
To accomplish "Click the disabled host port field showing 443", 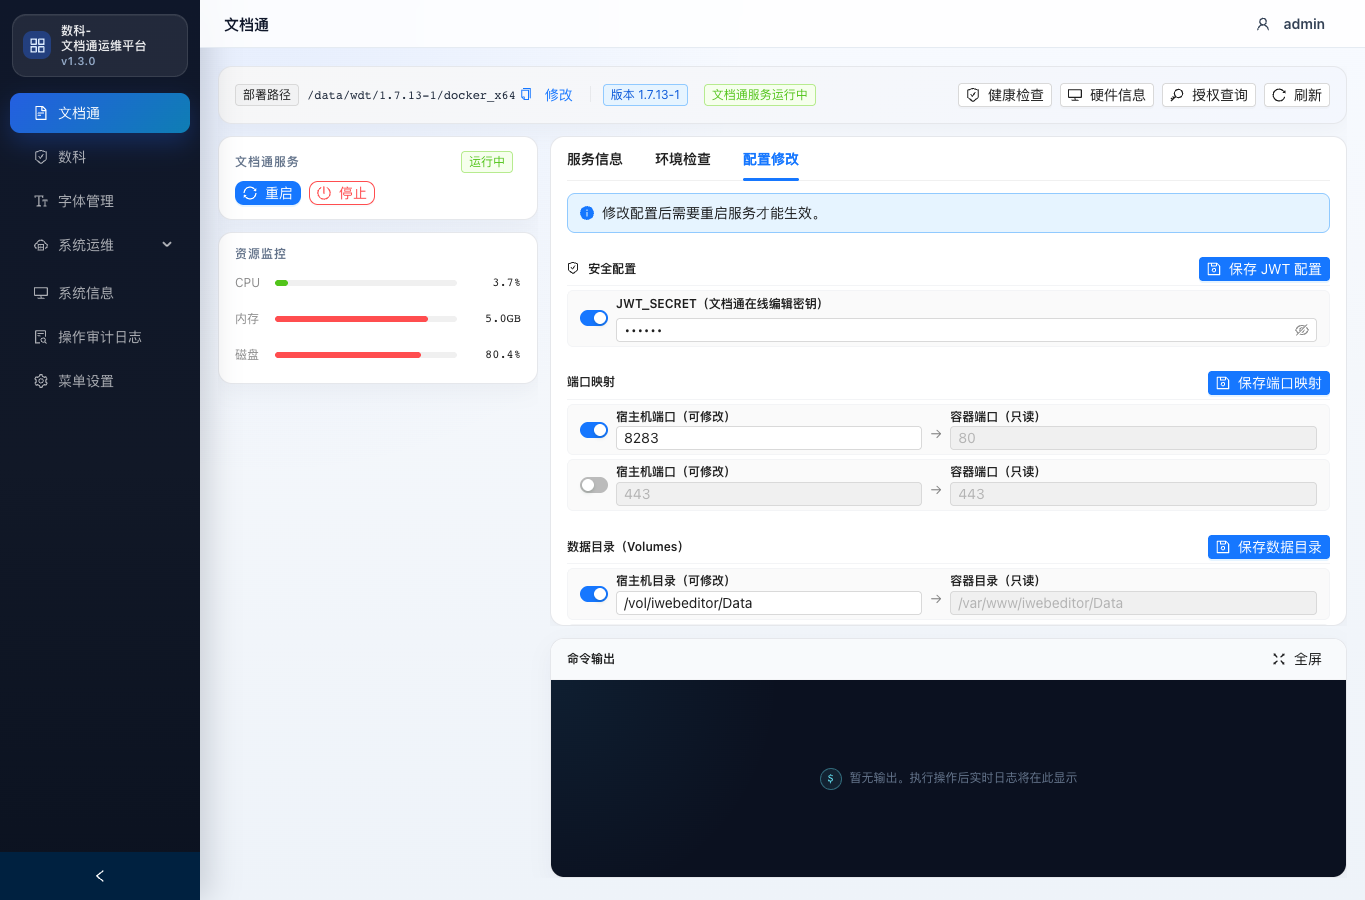I will 769,494.
